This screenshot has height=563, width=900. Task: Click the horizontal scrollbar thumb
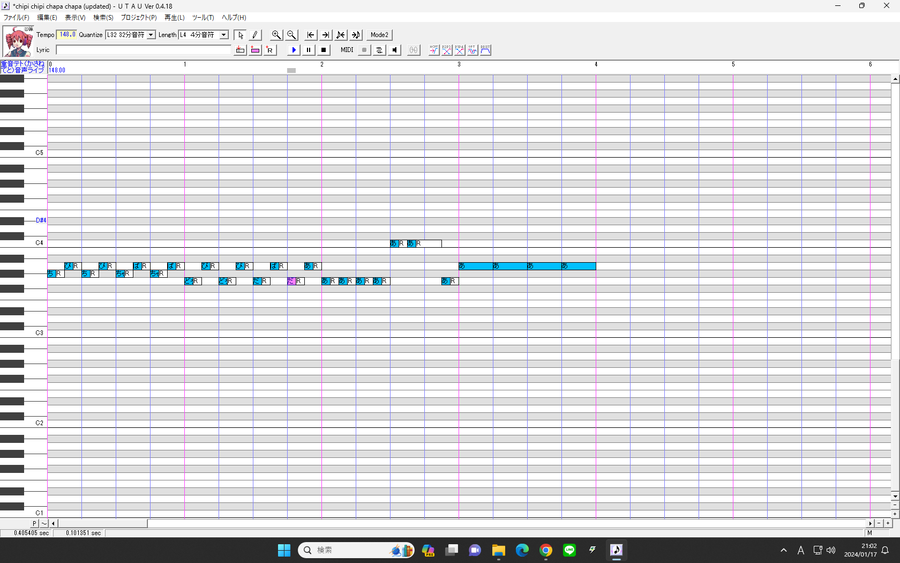tap(102, 523)
